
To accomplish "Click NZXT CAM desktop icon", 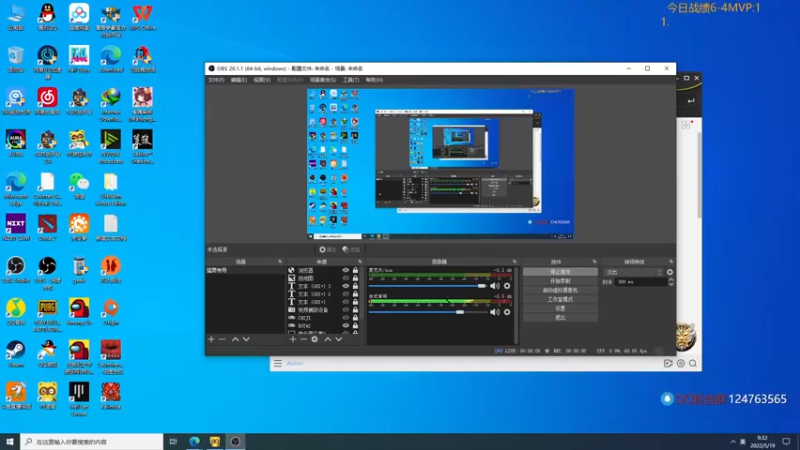I will click(x=16, y=227).
